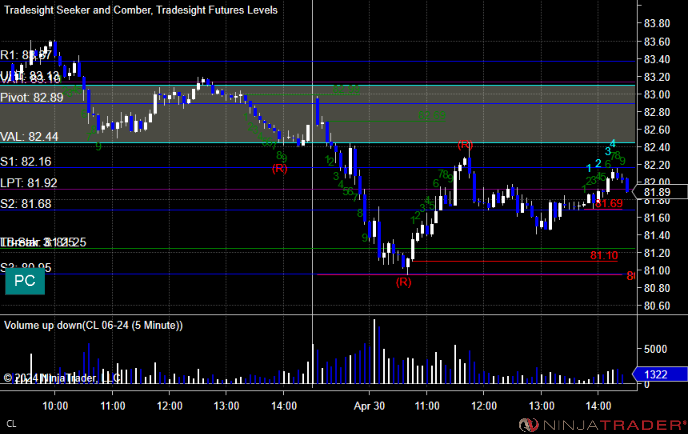Image resolution: width=688 pixels, height=434 pixels.
Task: Click the S1: 82.16 level label
Action: [26, 161]
